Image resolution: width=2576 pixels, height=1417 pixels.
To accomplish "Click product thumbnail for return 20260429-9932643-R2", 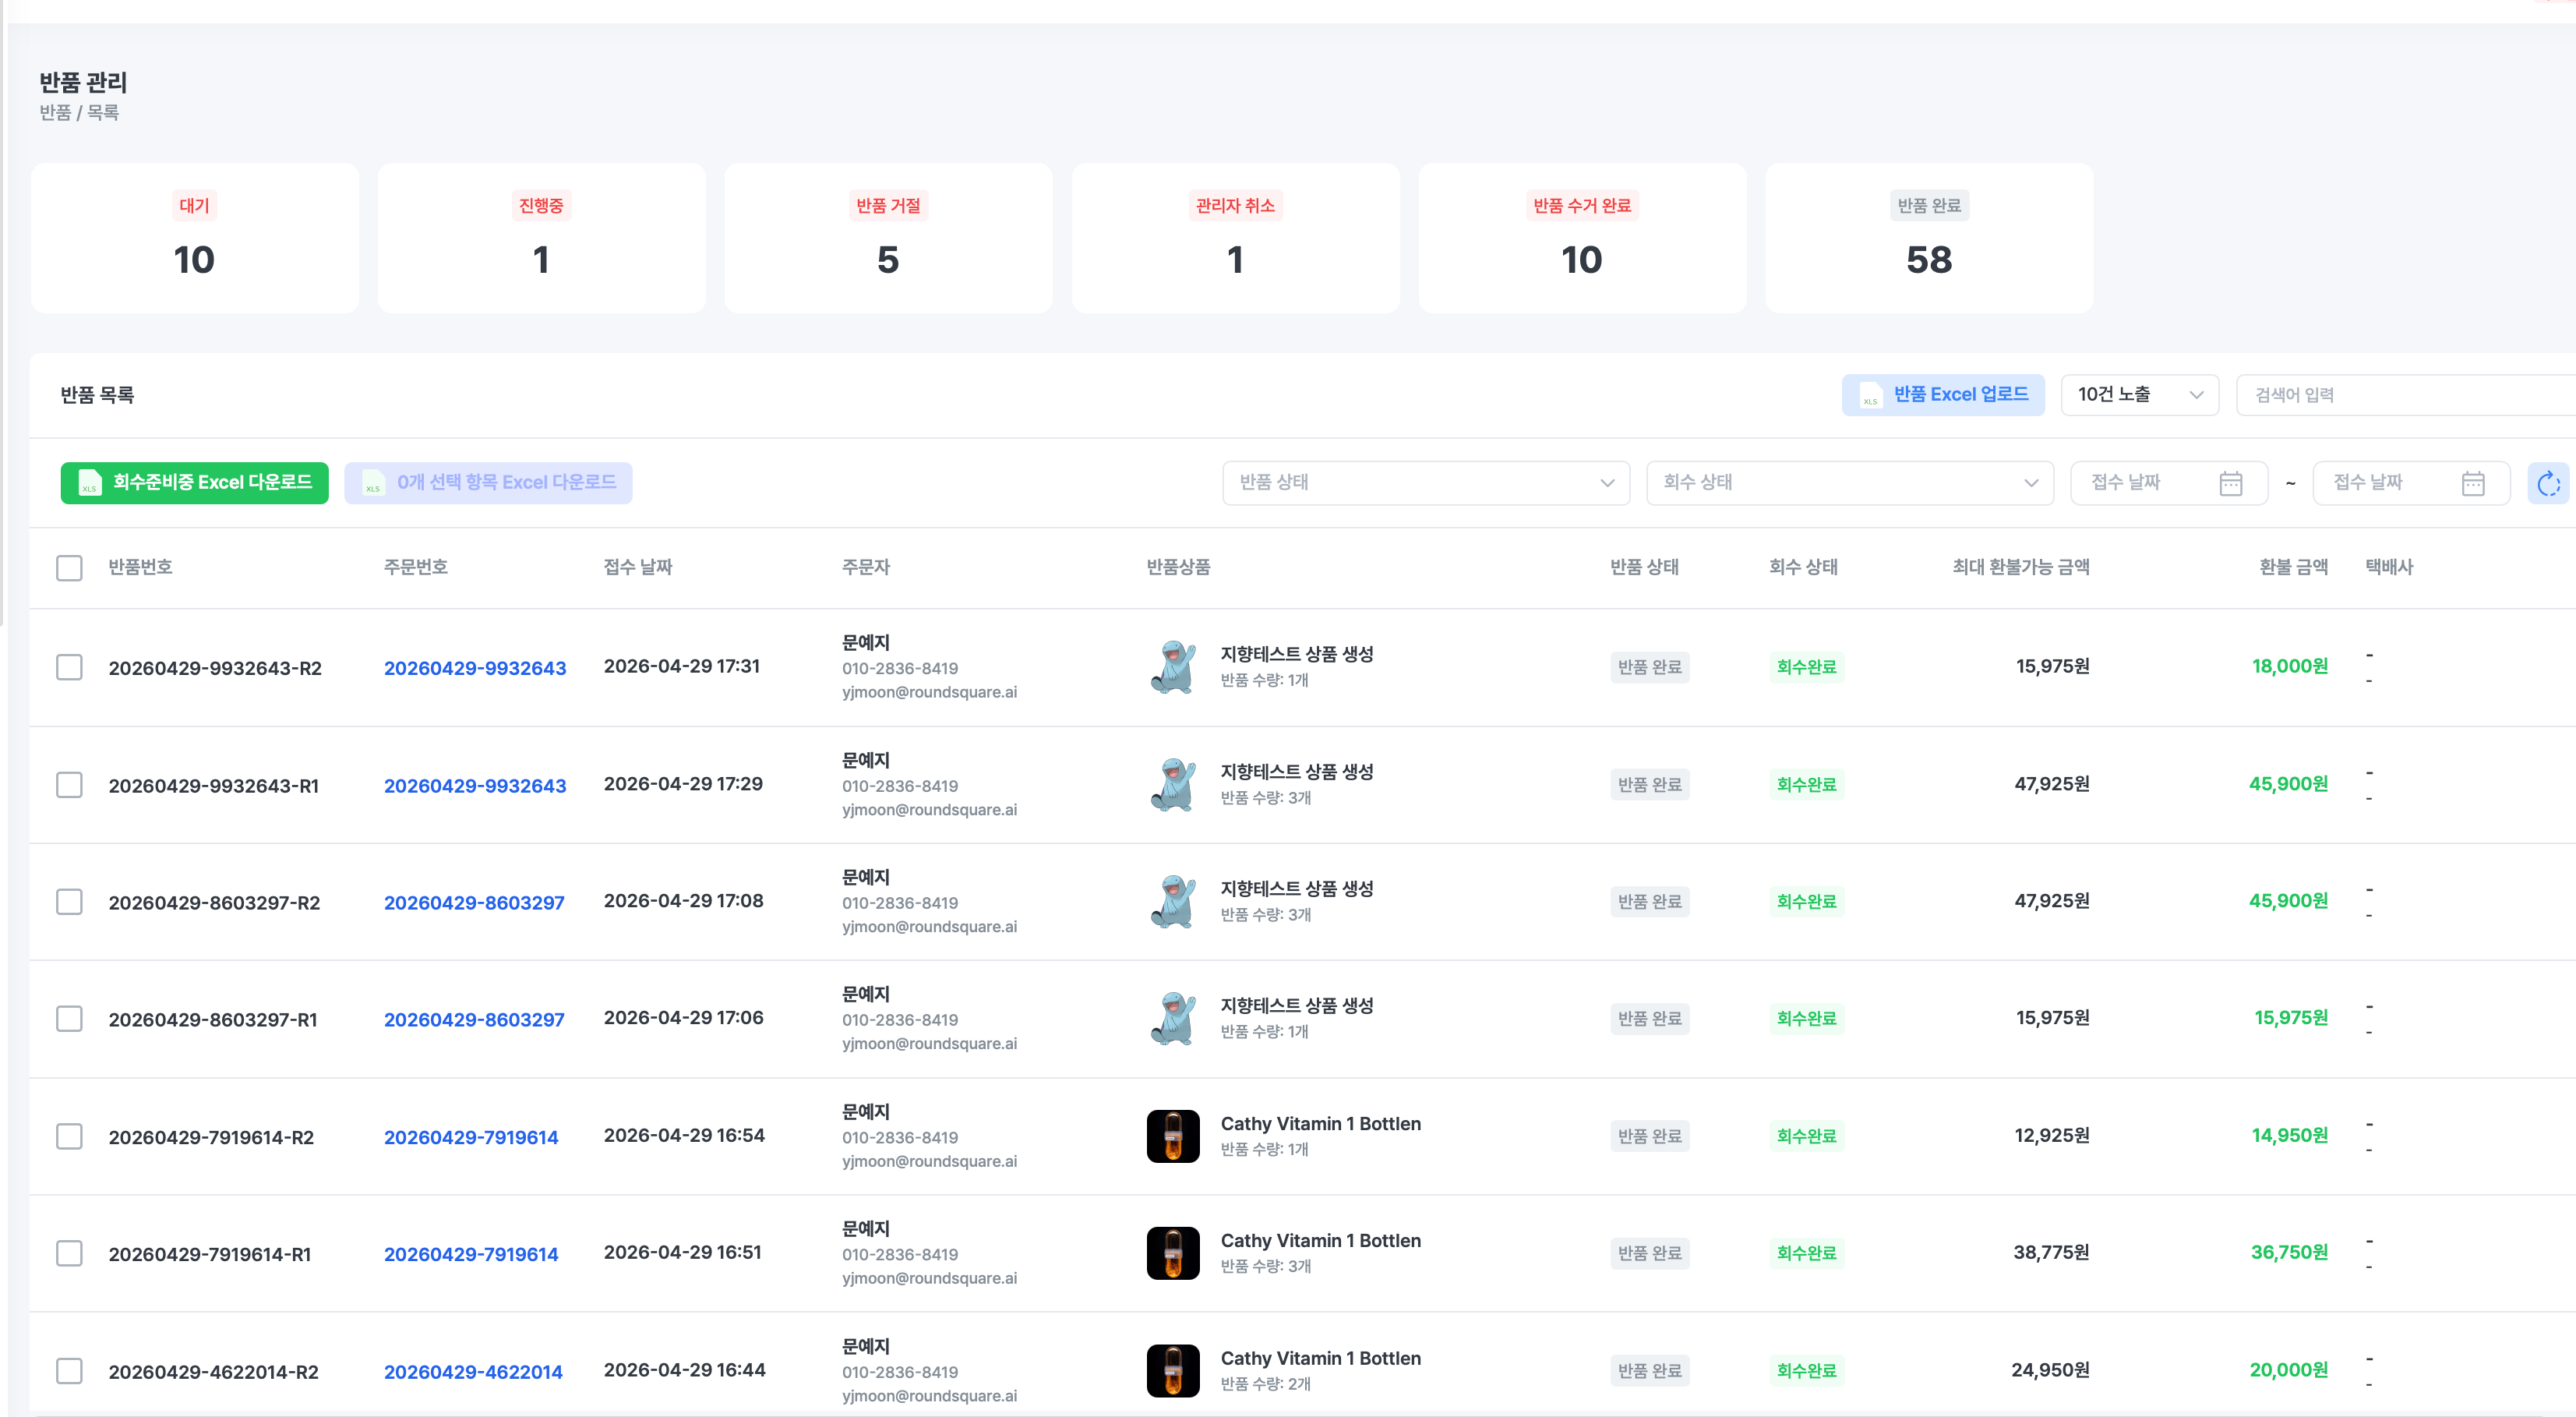I will coord(1173,667).
